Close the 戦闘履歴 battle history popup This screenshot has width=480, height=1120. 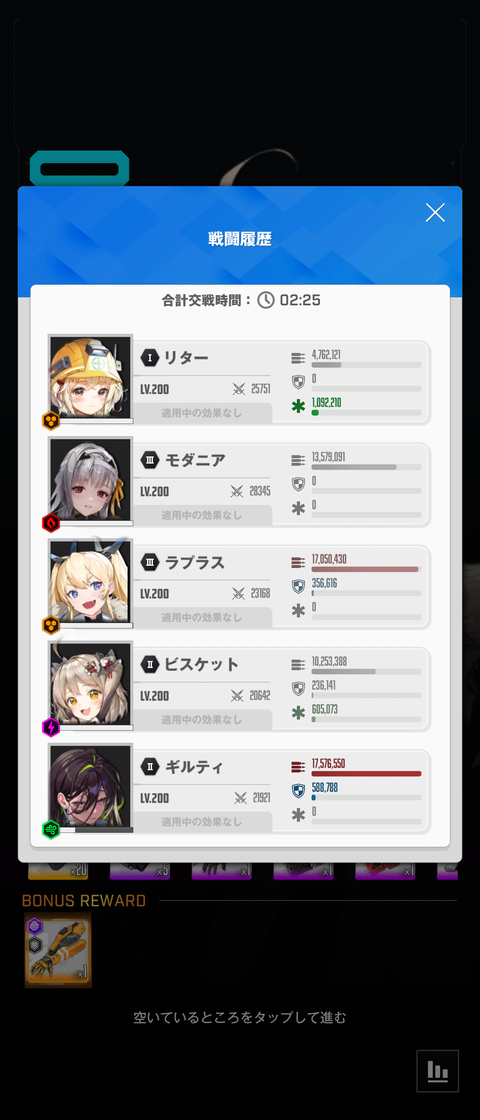click(435, 212)
